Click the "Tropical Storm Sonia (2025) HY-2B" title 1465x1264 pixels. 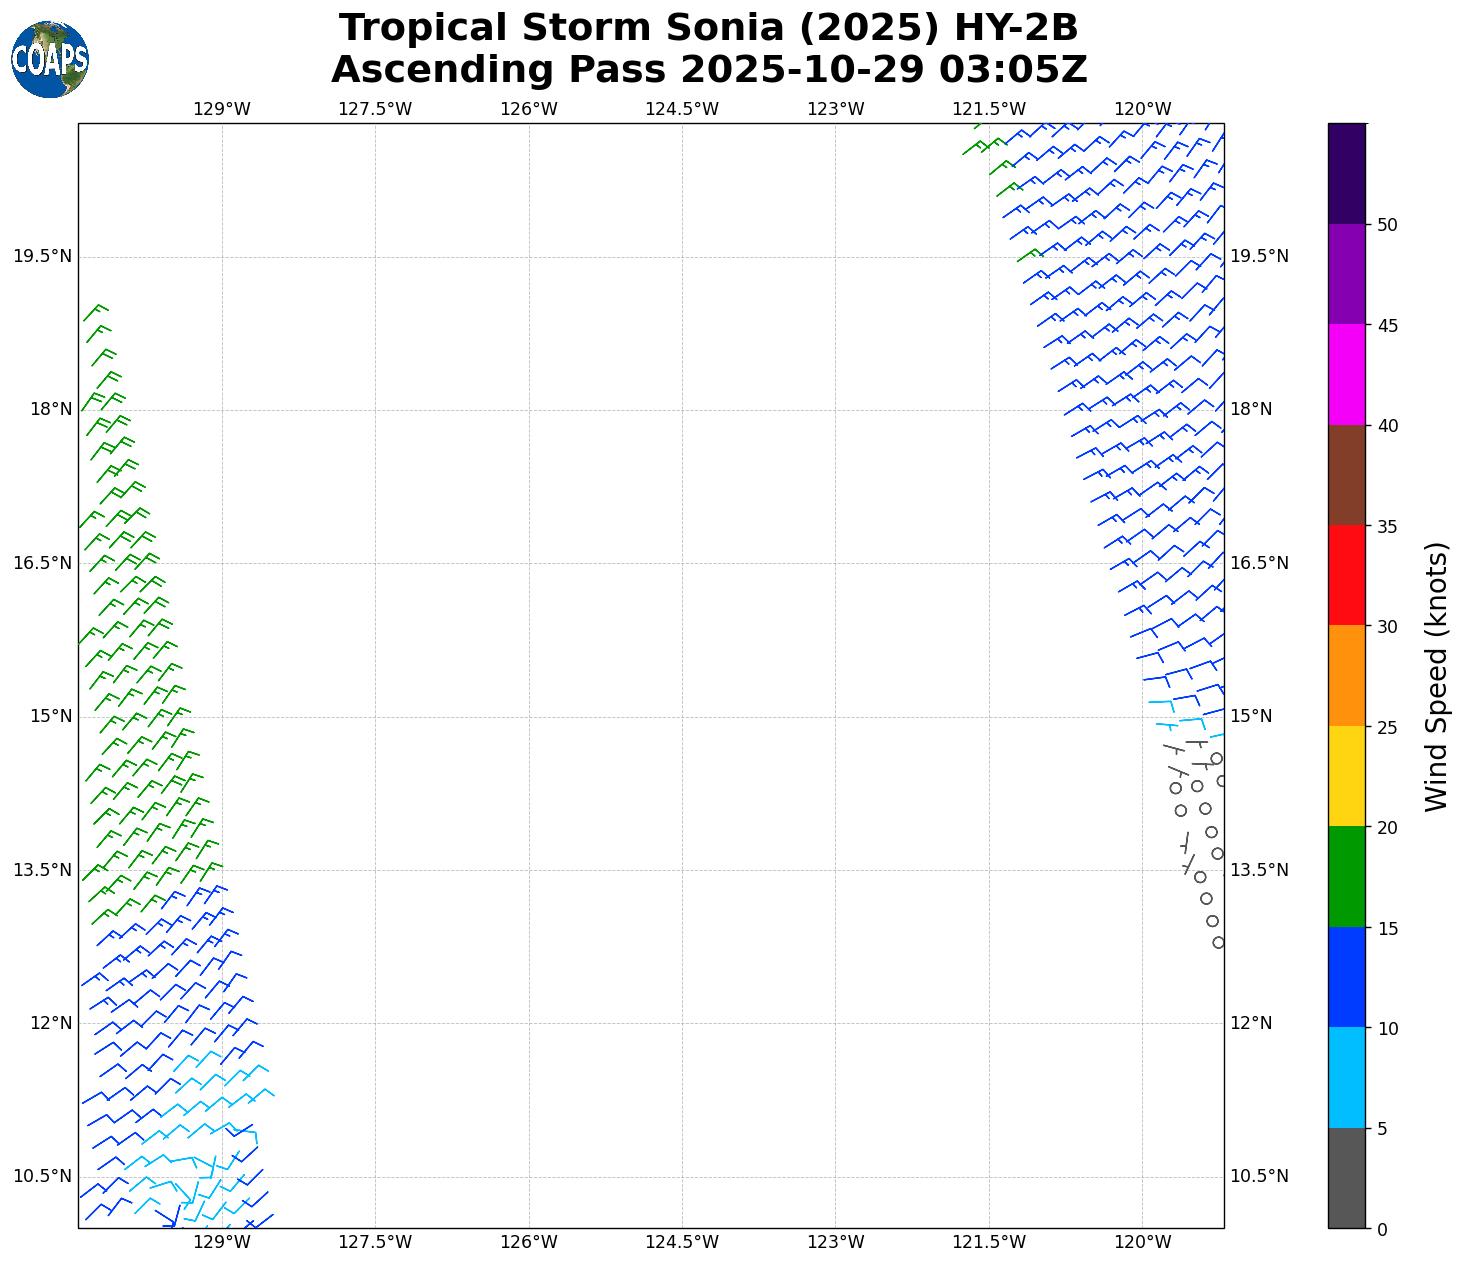pos(708,28)
